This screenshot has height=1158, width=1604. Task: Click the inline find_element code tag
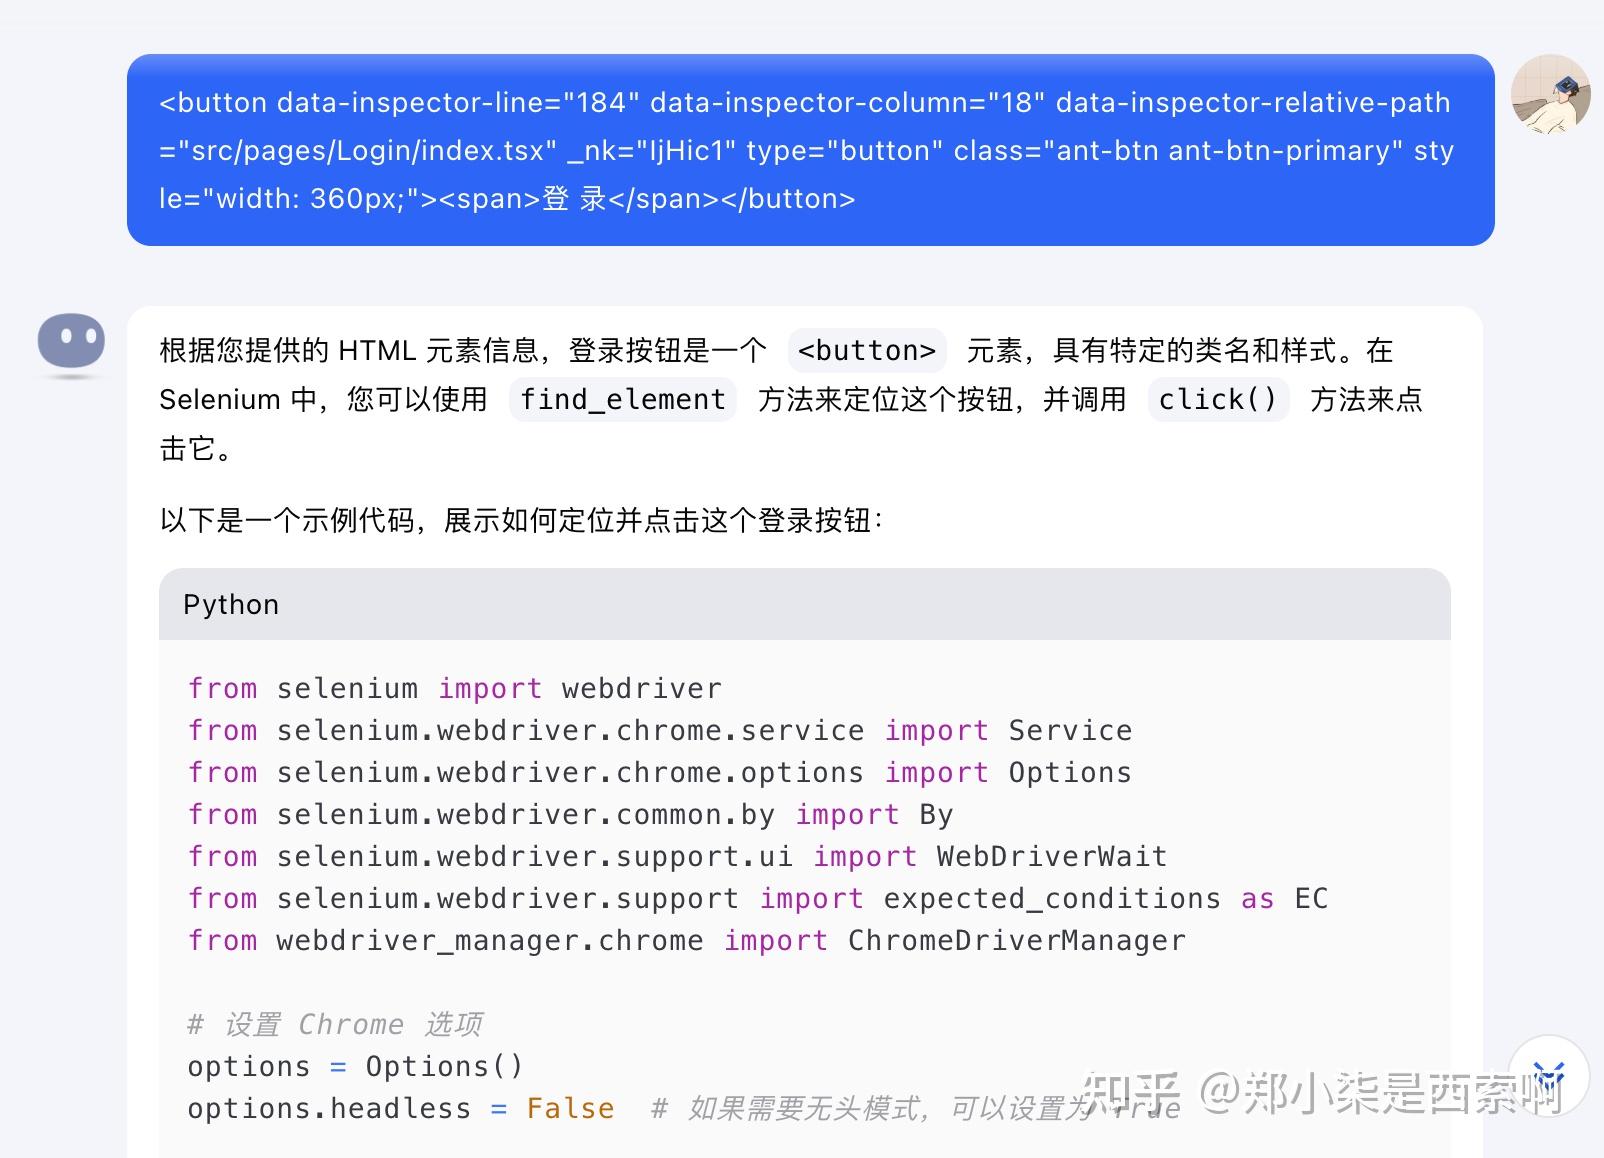coord(622,400)
